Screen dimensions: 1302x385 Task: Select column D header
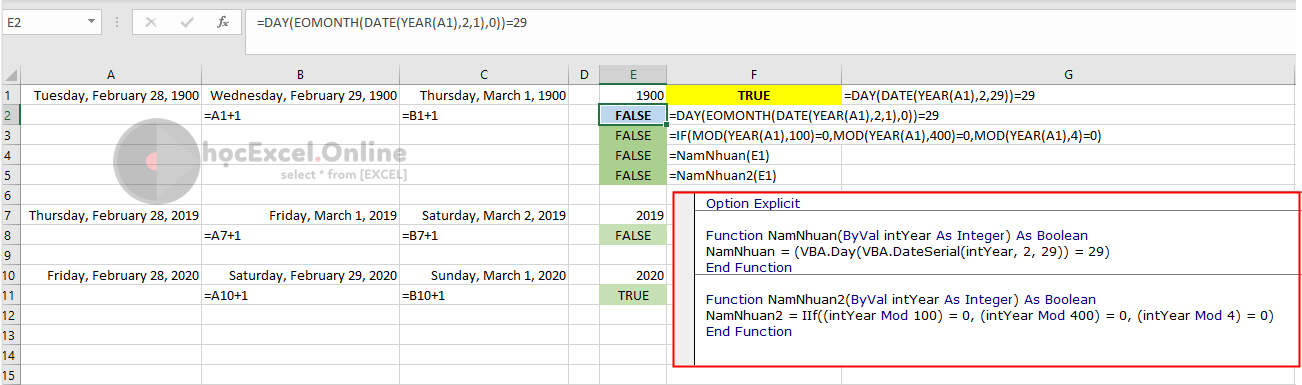pyautogui.click(x=584, y=75)
